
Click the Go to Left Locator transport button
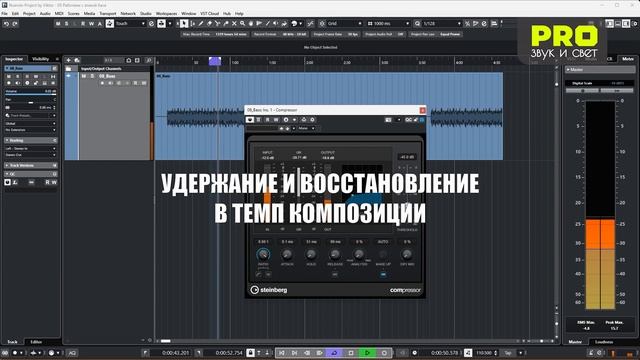(x=282, y=353)
